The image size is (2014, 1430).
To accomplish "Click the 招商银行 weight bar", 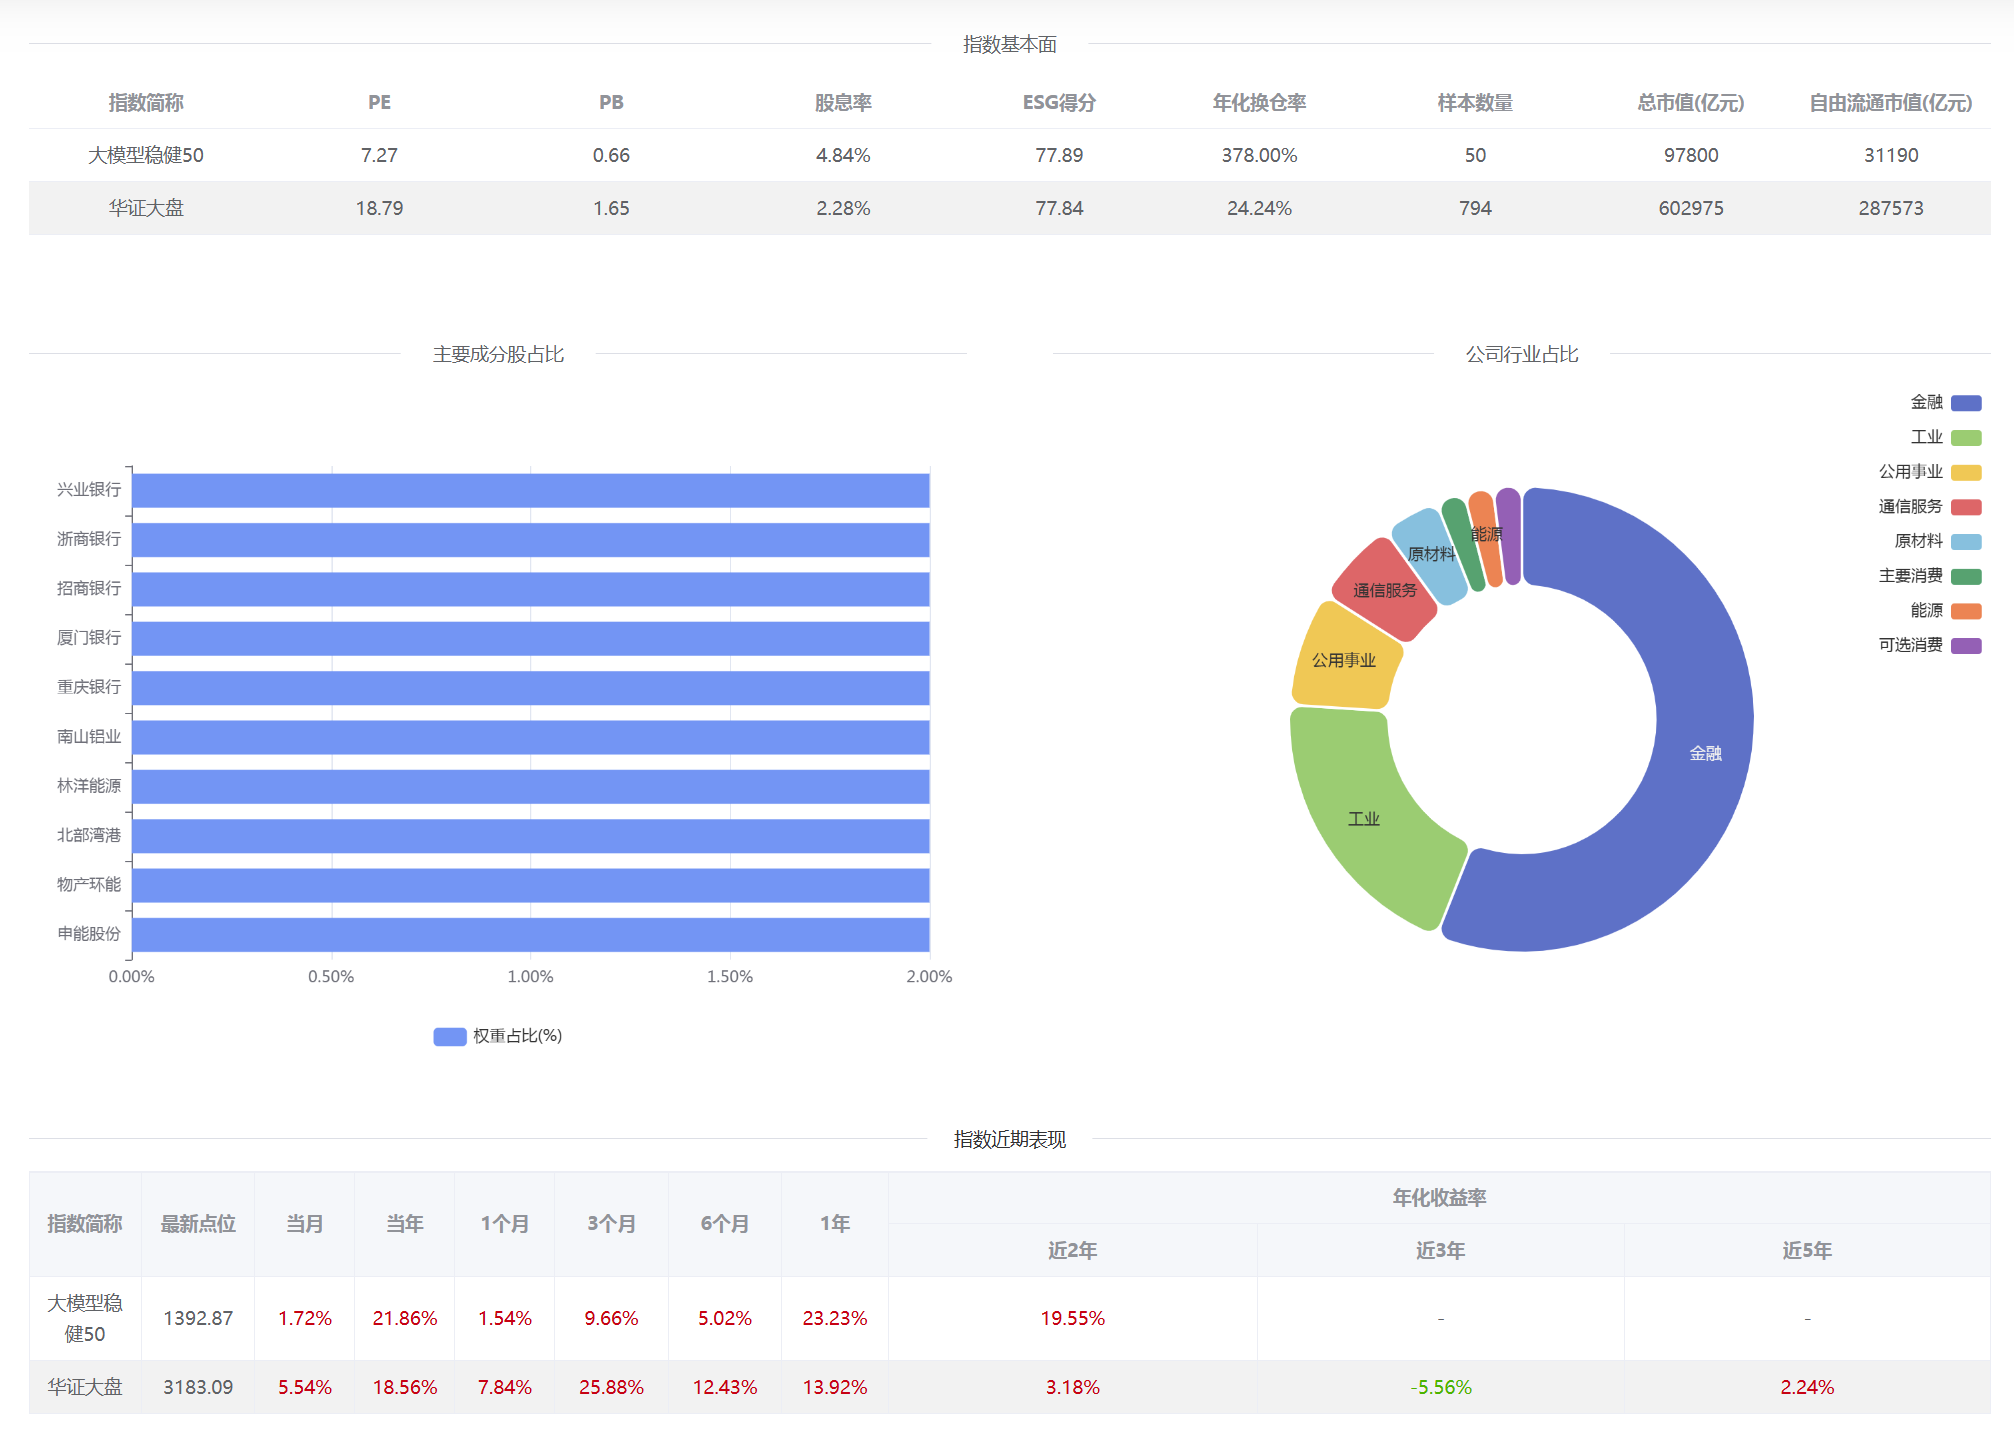I will pos(530,589).
